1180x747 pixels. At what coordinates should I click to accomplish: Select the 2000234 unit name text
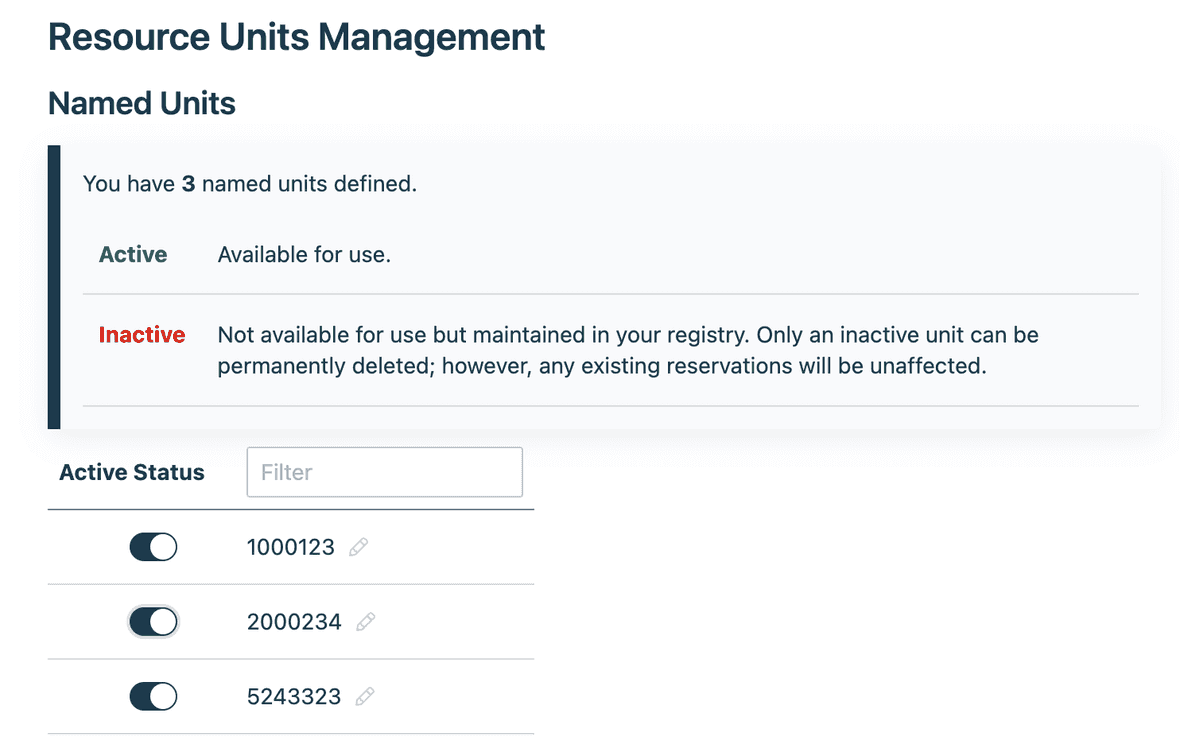[x=295, y=621]
